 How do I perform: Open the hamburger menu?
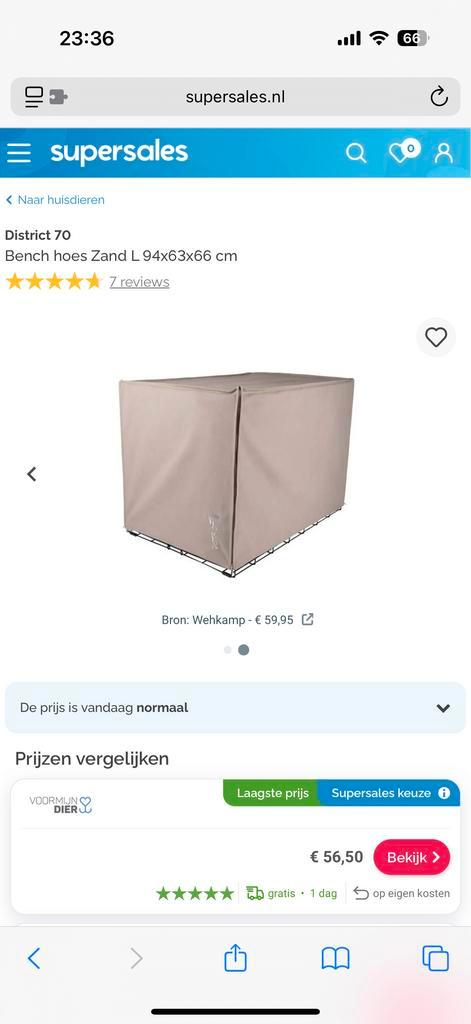(x=19, y=153)
